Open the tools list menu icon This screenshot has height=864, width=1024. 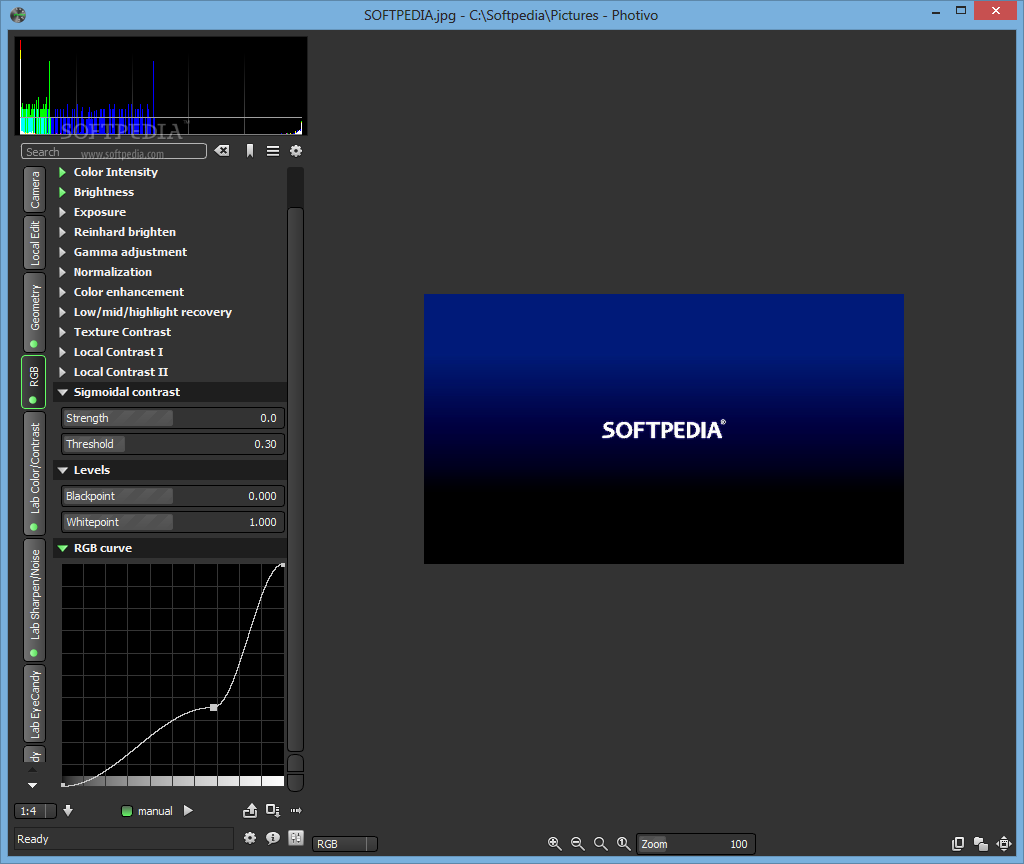tap(273, 151)
